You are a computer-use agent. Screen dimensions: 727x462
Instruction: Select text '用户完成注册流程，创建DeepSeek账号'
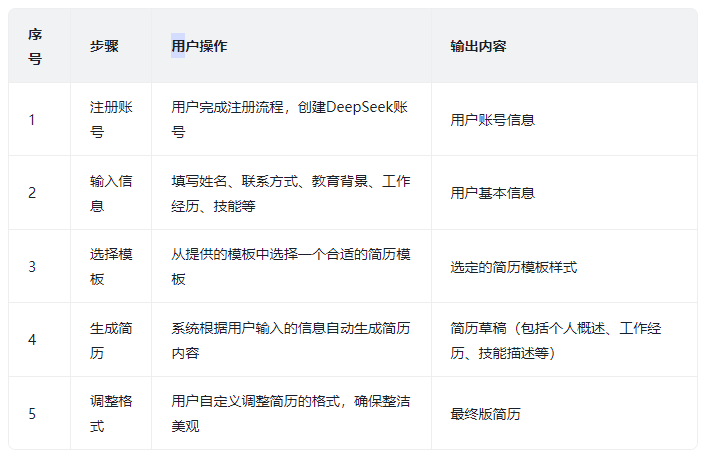[289, 120]
